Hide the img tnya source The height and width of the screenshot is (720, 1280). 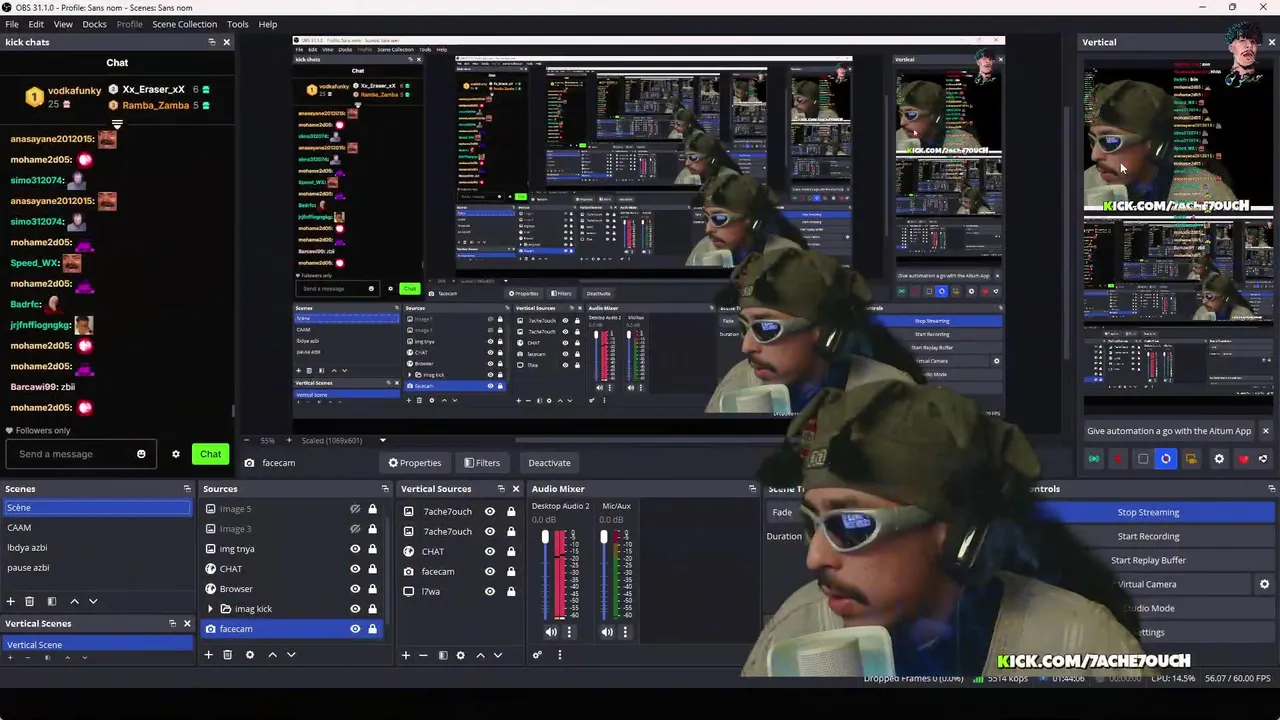355,549
